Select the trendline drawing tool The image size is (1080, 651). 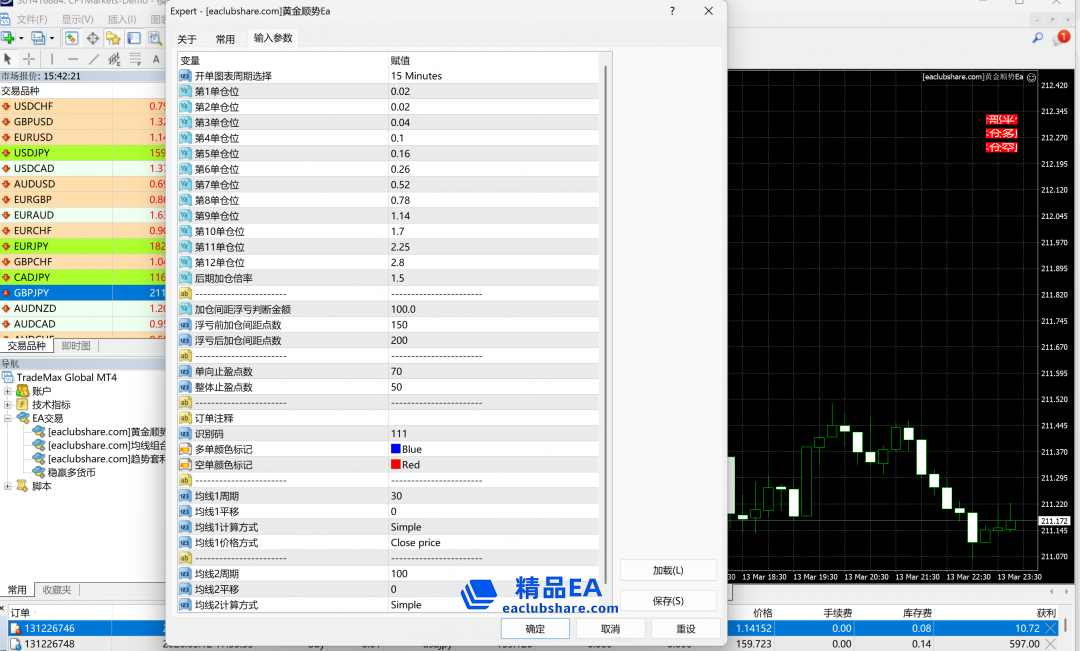(94, 59)
